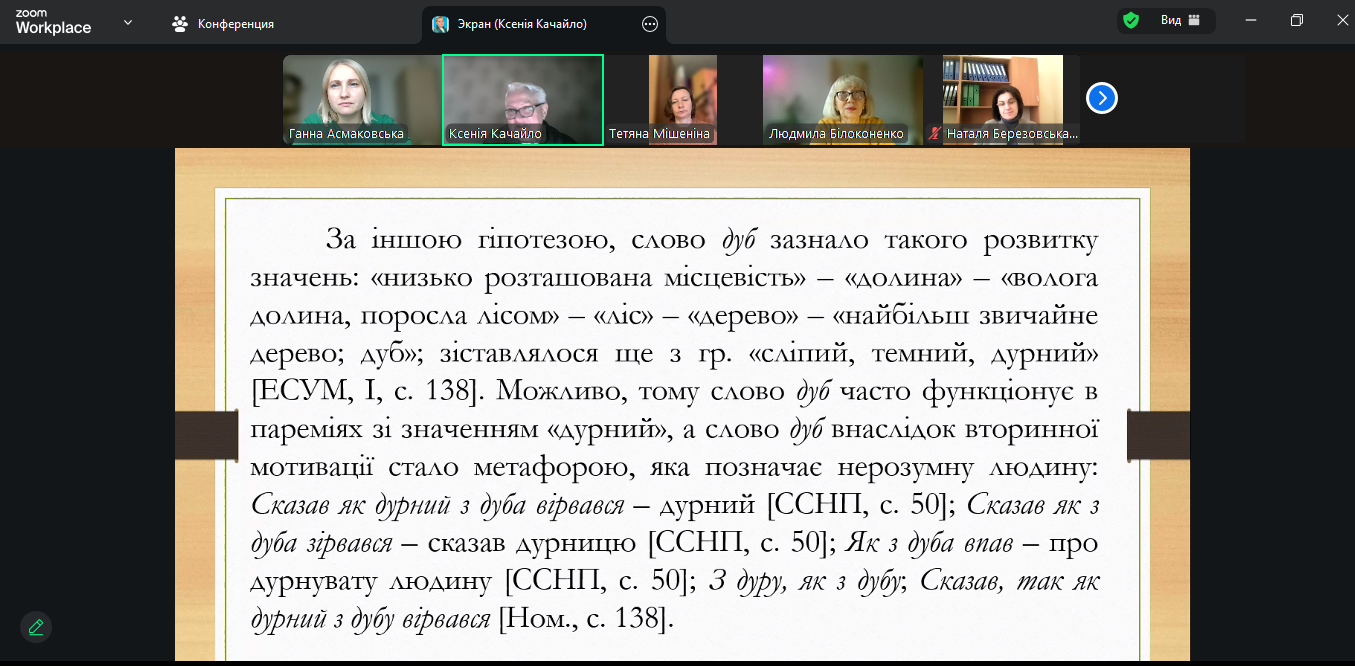Click Ксенія Качайло's highlighted video thumbnail

point(522,99)
